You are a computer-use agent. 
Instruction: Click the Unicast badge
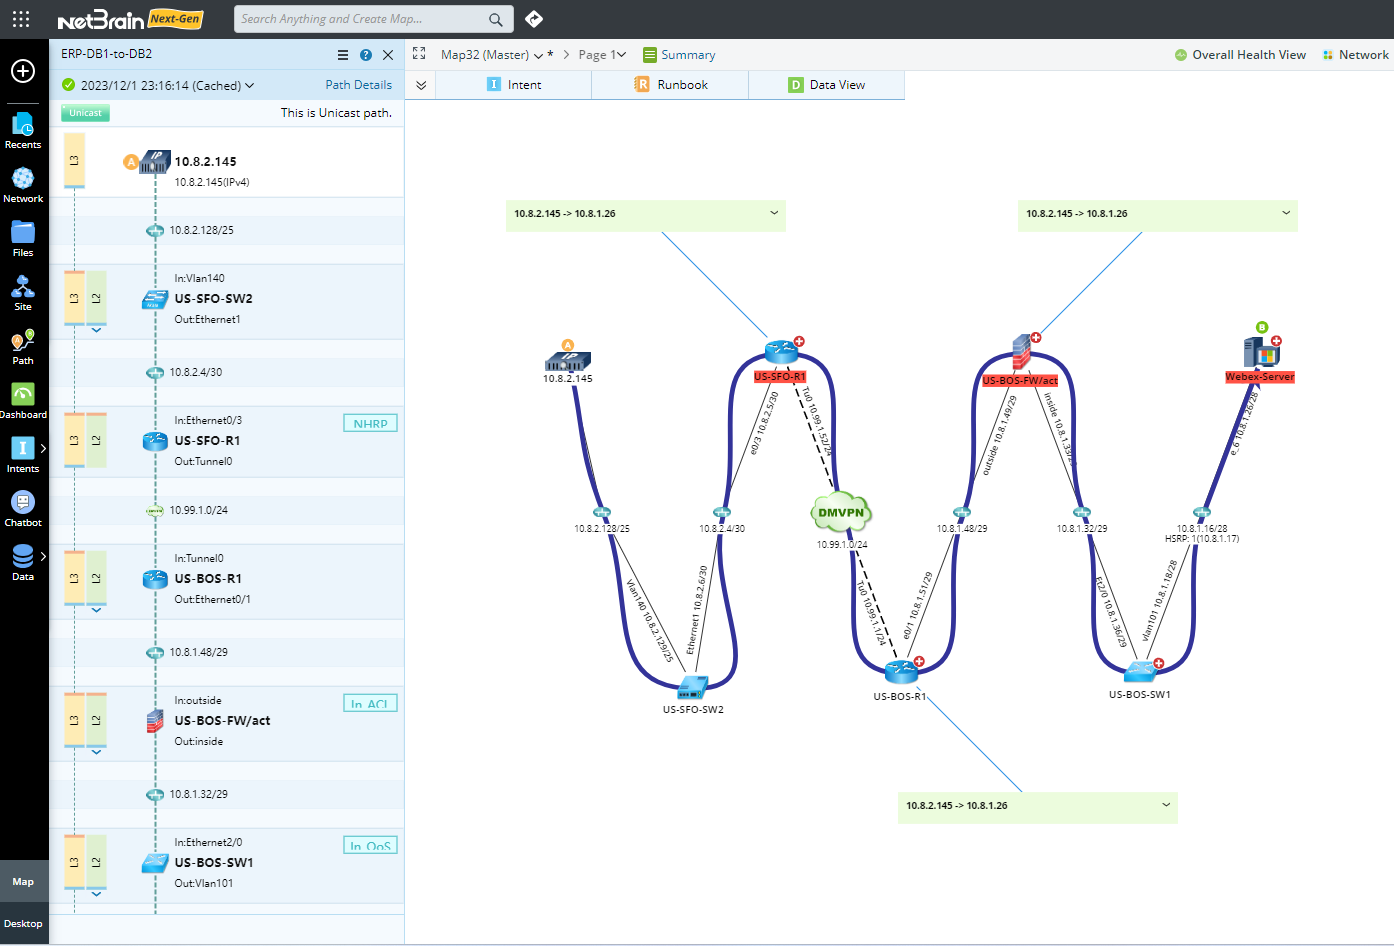85,113
